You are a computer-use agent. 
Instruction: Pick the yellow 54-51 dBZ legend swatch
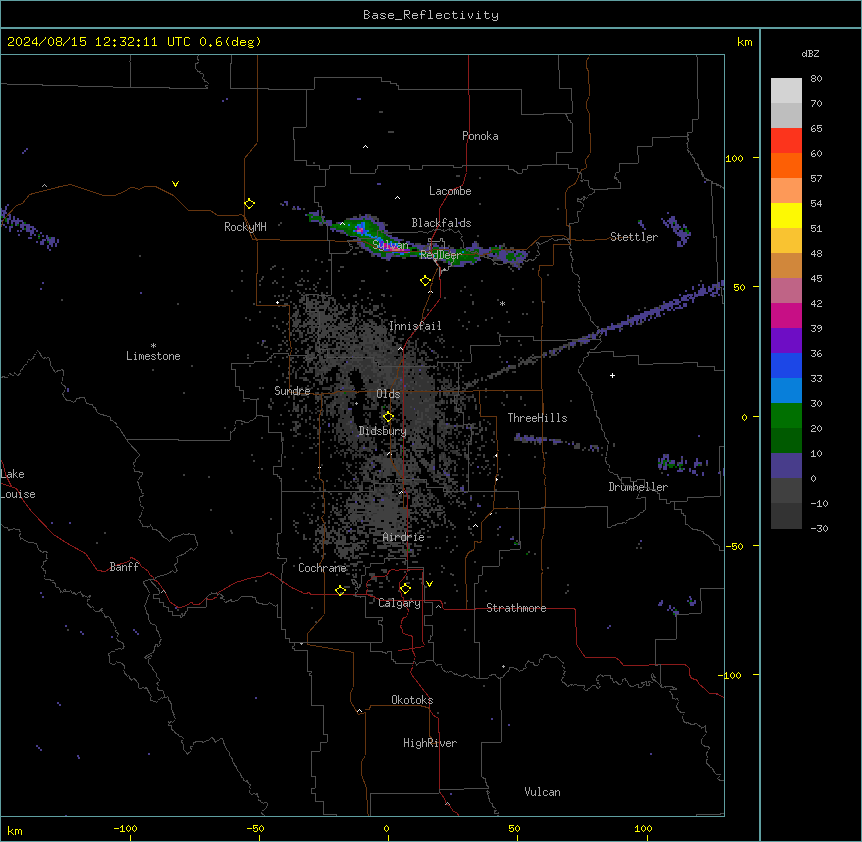786,215
